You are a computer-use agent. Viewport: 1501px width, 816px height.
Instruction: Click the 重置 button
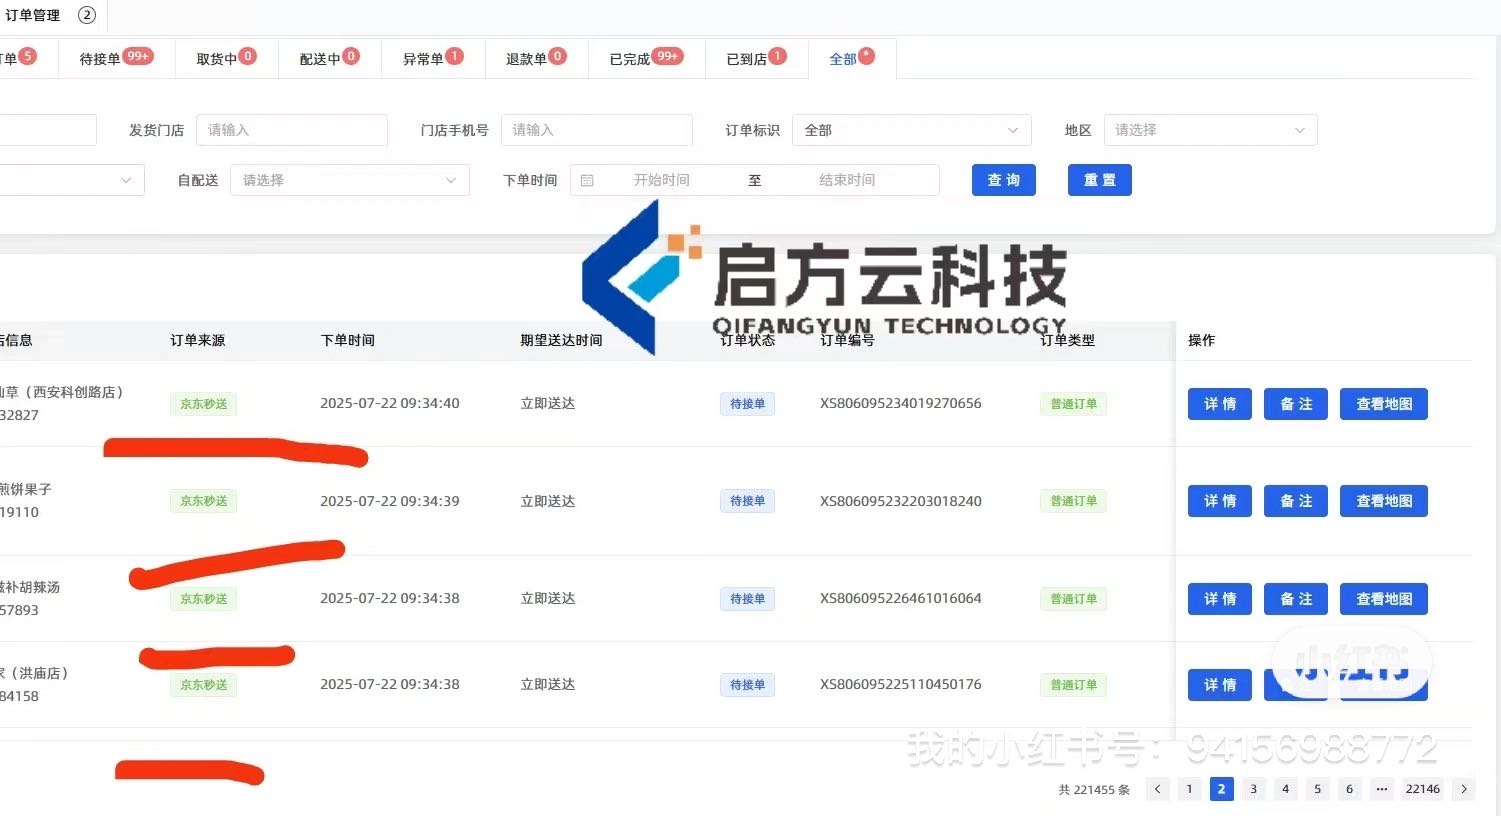point(1100,180)
